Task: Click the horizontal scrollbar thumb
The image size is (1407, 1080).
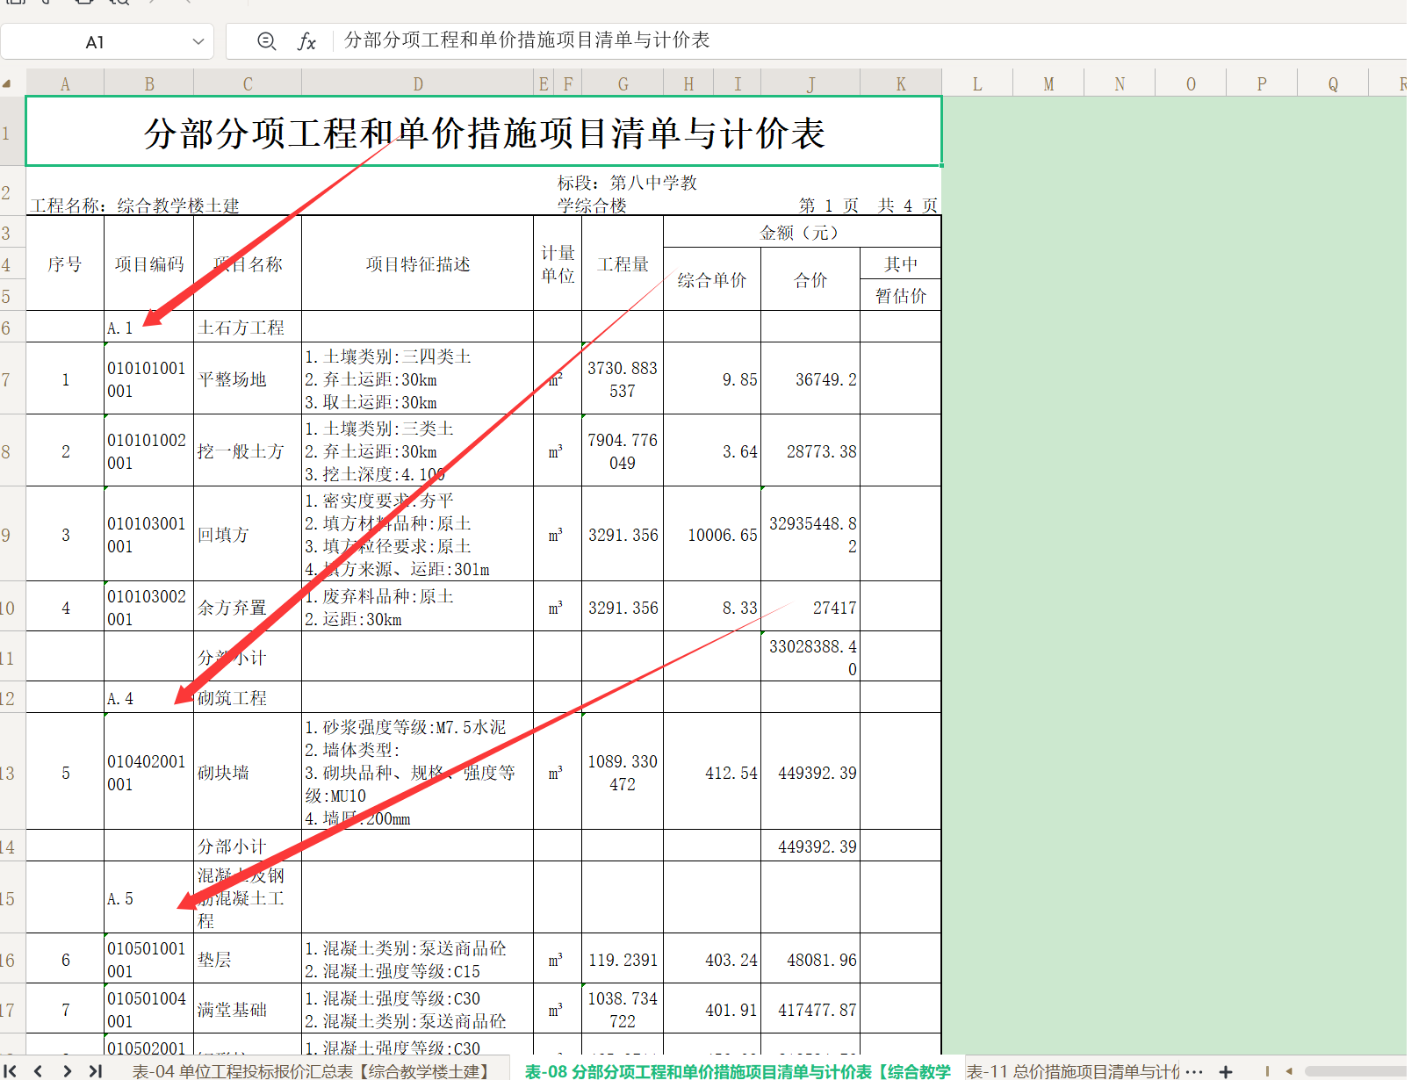Action: point(1355,1071)
